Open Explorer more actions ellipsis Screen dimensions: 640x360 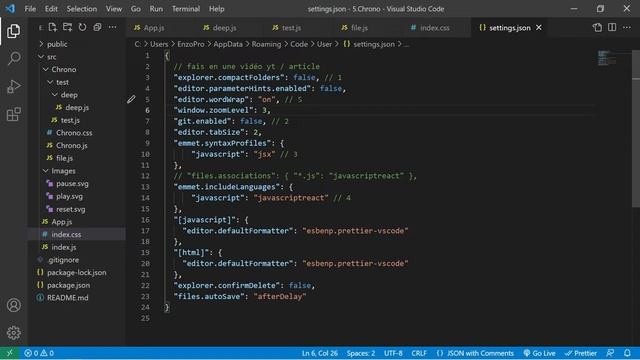tap(112, 27)
